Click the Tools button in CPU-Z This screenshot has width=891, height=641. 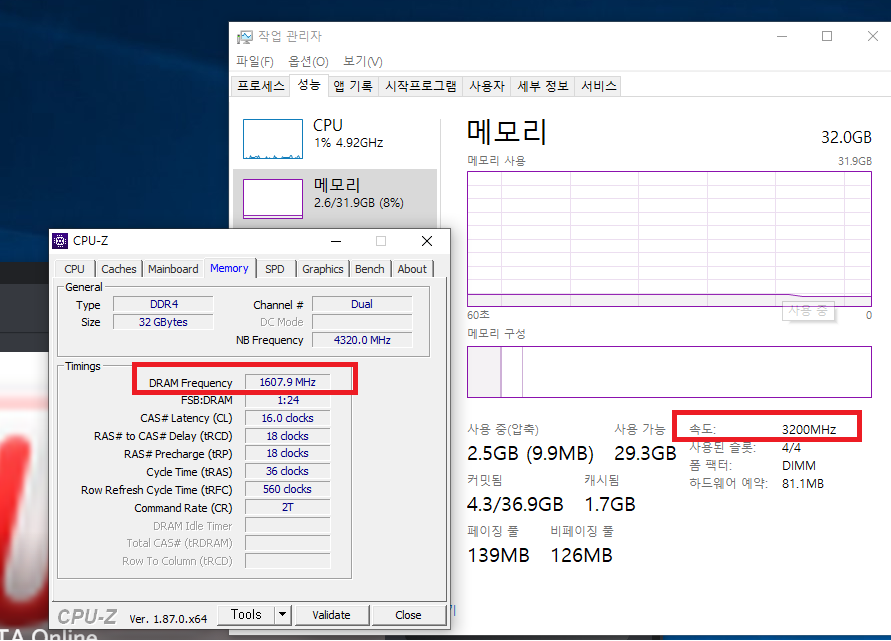246,615
